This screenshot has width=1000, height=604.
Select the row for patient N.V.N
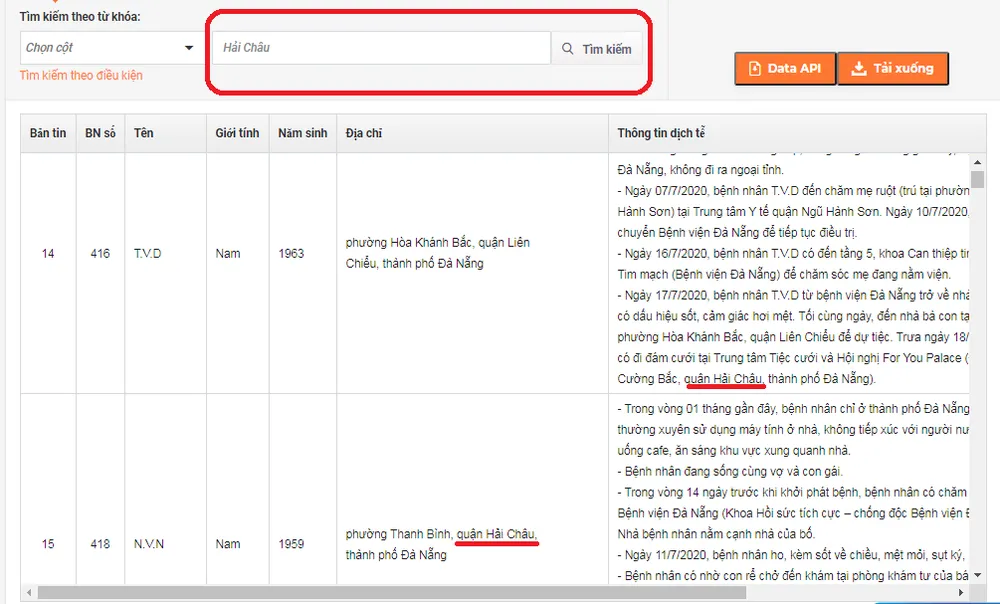[147, 545]
